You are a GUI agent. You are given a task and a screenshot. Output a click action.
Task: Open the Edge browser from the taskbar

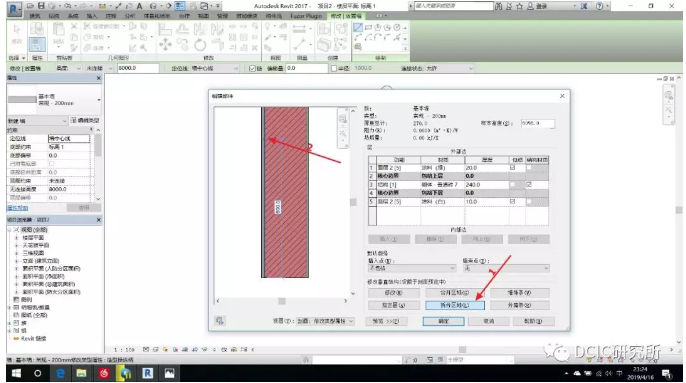click(60, 373)
